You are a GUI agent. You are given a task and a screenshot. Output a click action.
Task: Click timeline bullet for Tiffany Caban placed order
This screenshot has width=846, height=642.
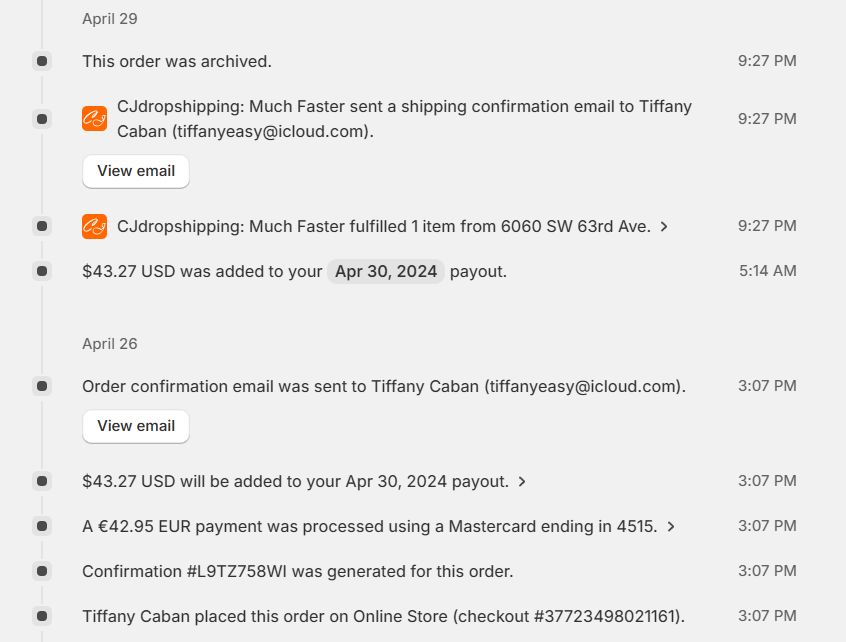coord(42,616)
